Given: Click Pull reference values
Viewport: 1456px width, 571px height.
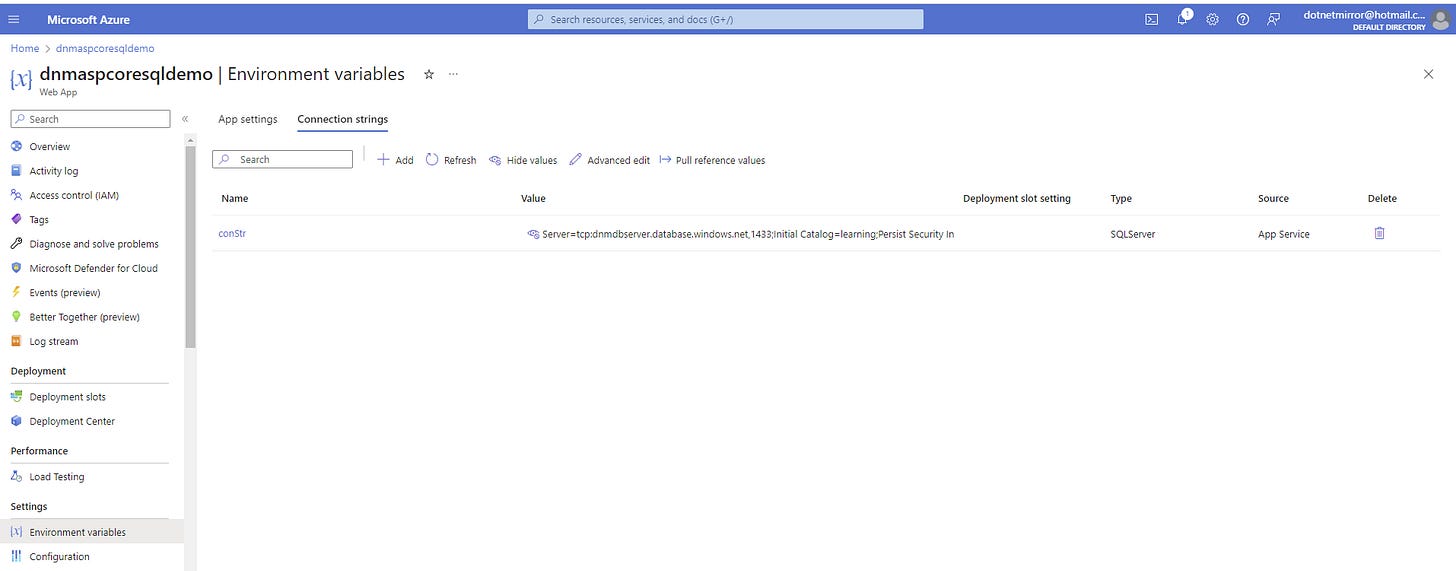Looking at the screenshot, I should [713, 159].
